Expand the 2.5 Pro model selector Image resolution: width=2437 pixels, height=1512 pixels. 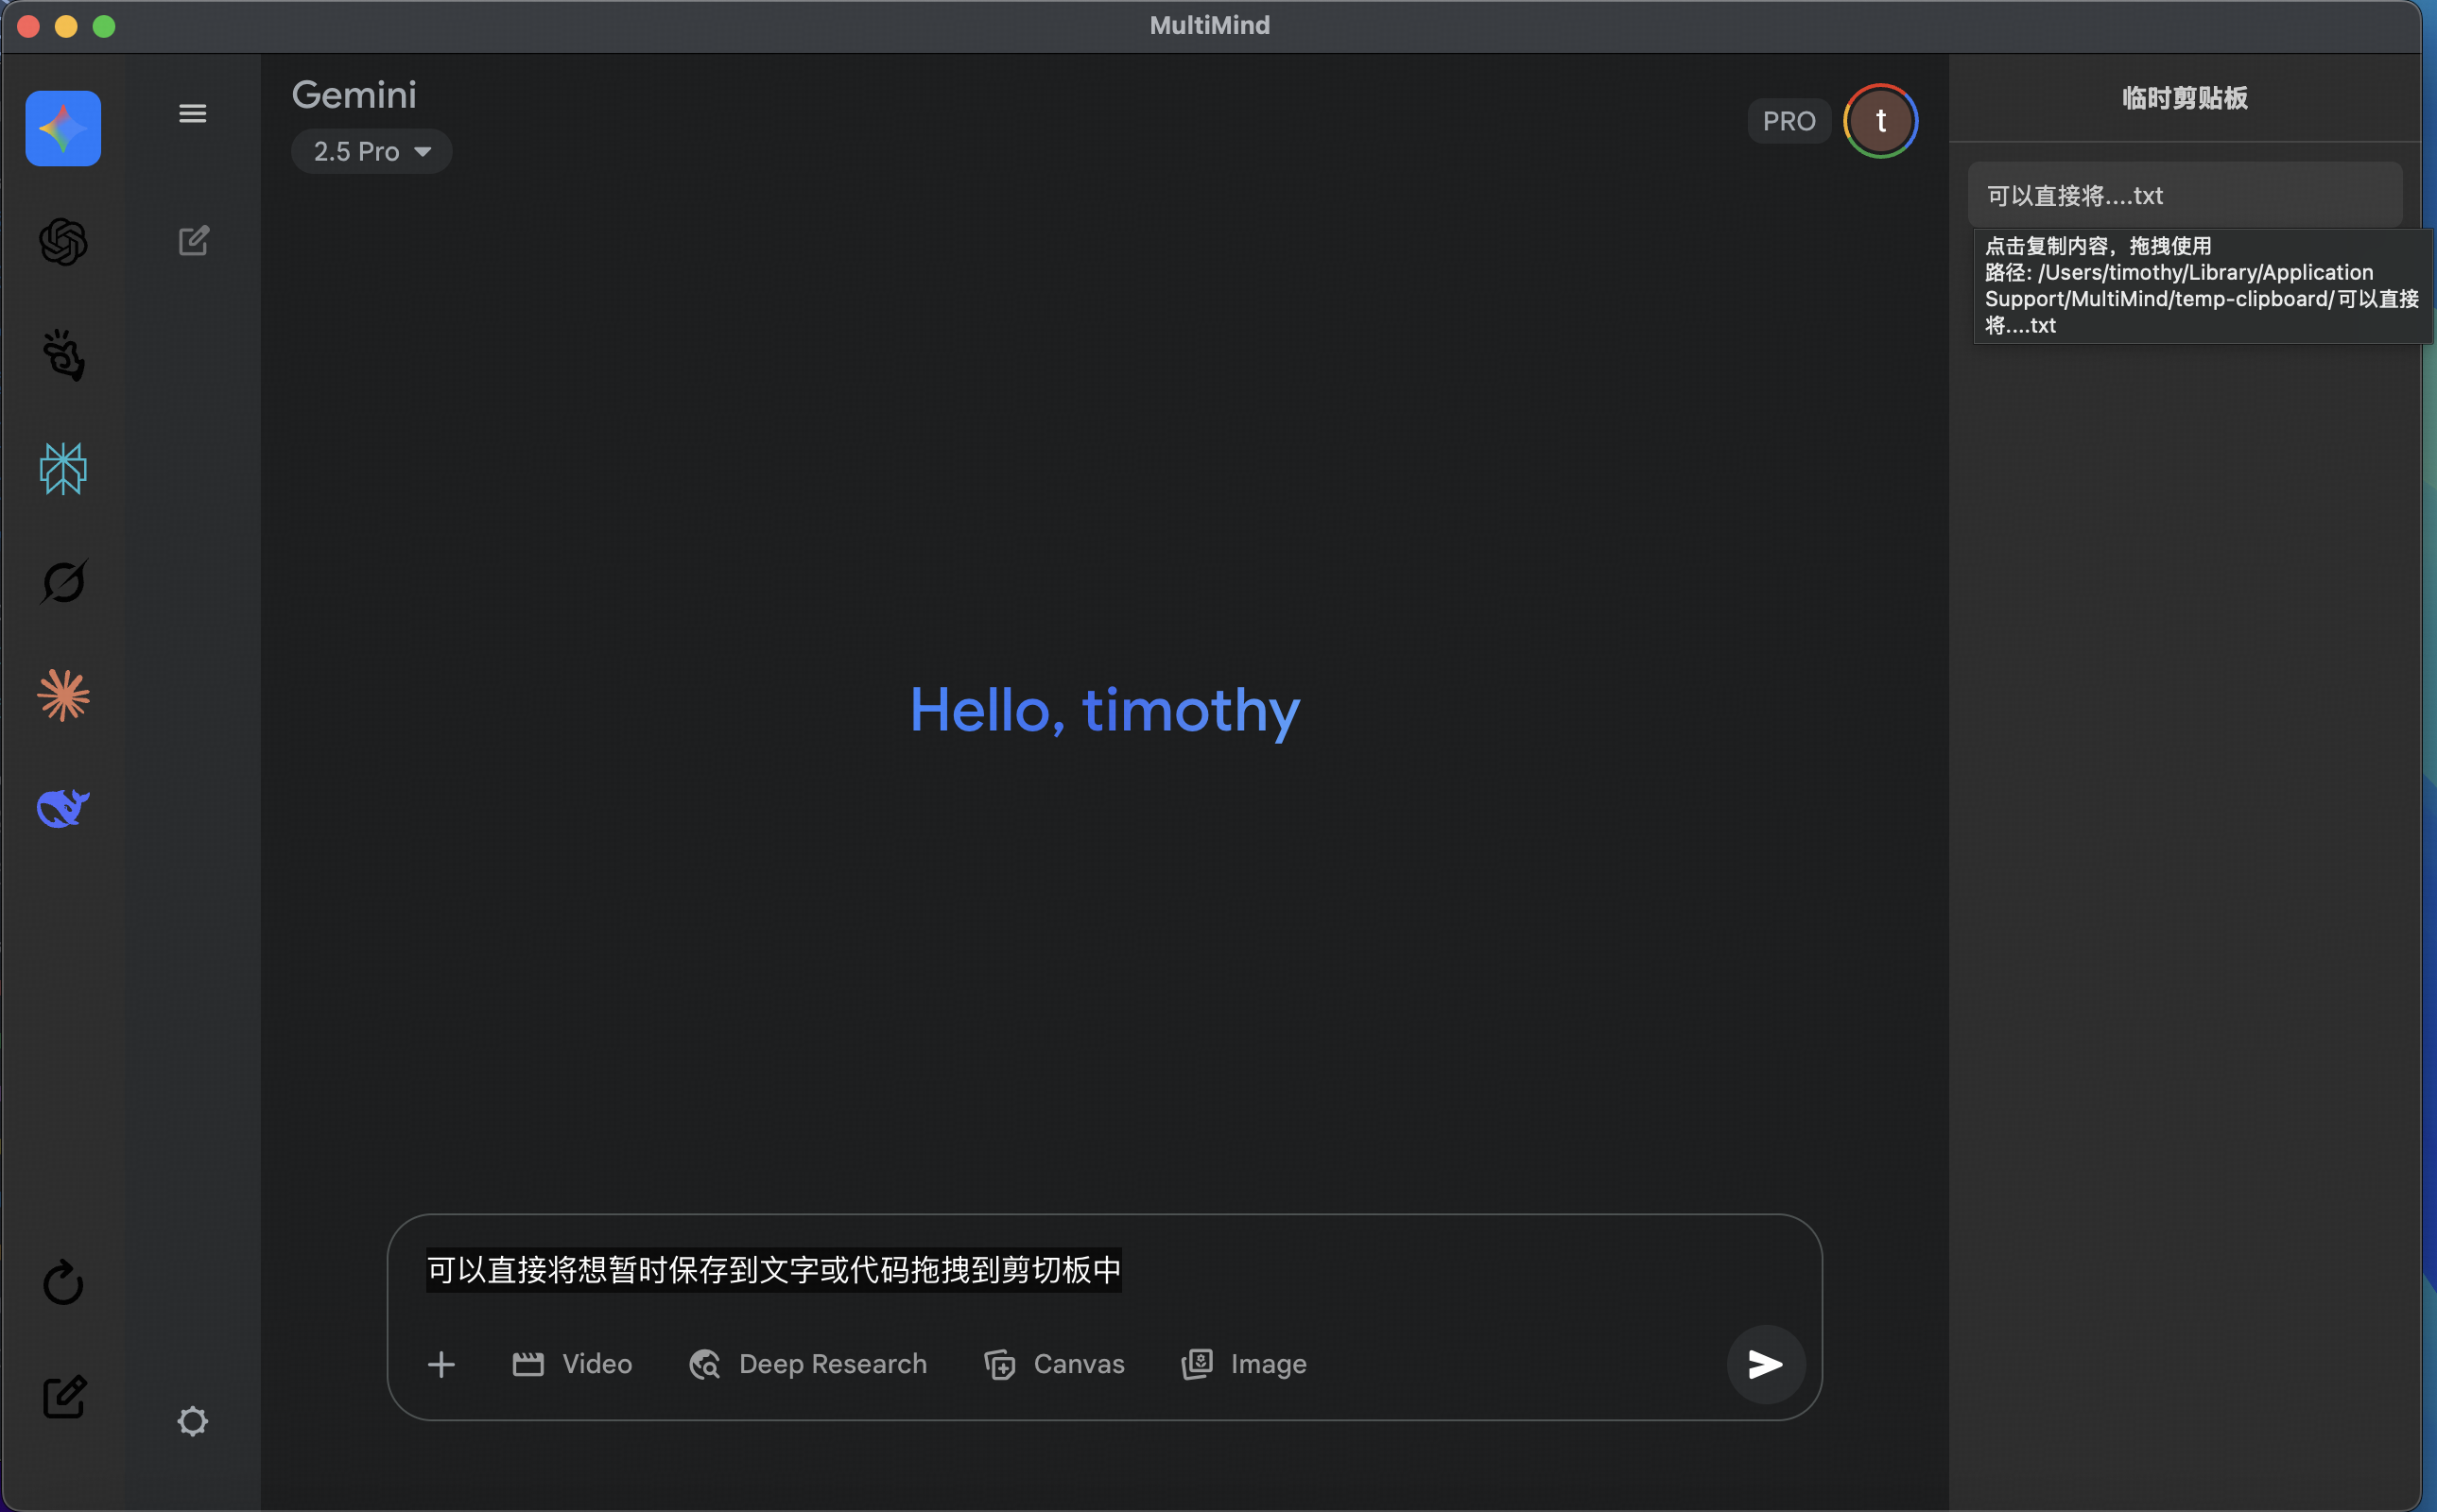372,151
